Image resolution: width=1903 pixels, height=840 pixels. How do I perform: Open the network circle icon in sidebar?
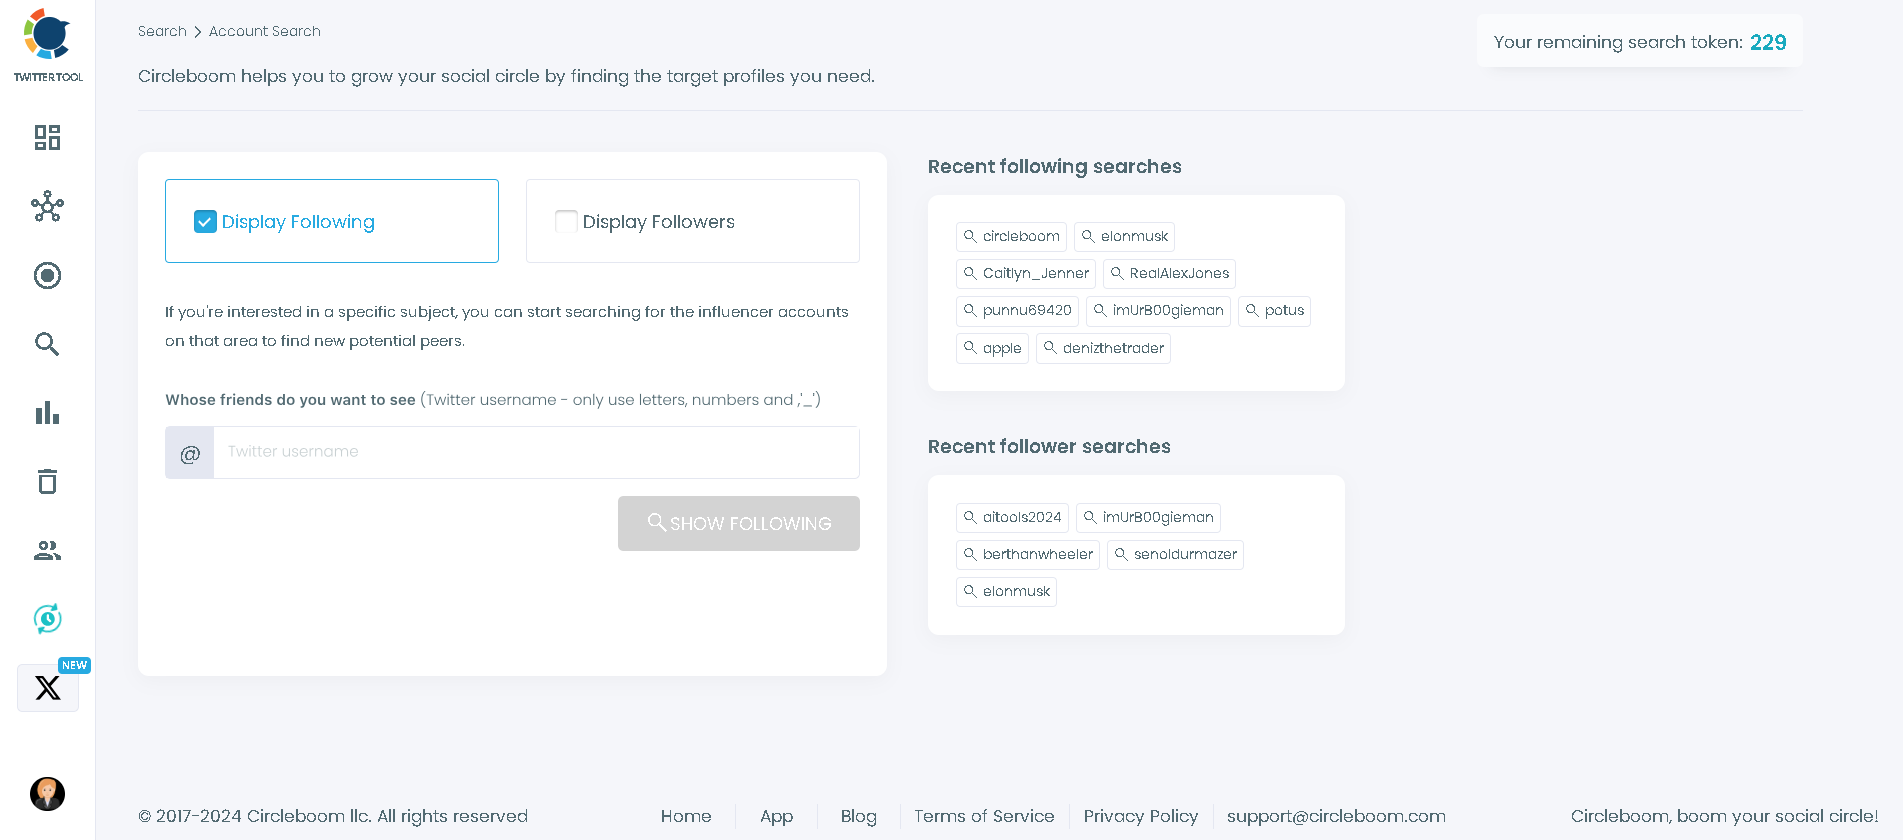click(47, 207)
